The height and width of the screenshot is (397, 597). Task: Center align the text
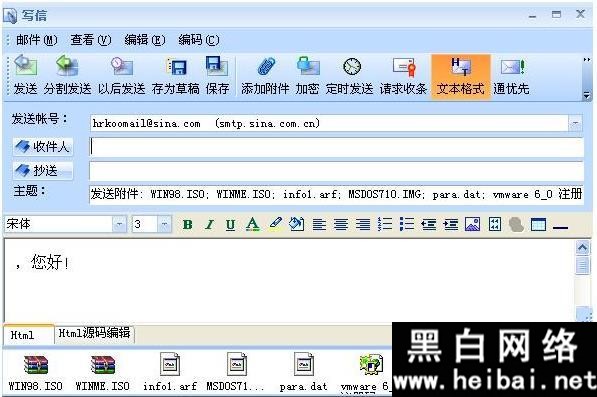341,225
